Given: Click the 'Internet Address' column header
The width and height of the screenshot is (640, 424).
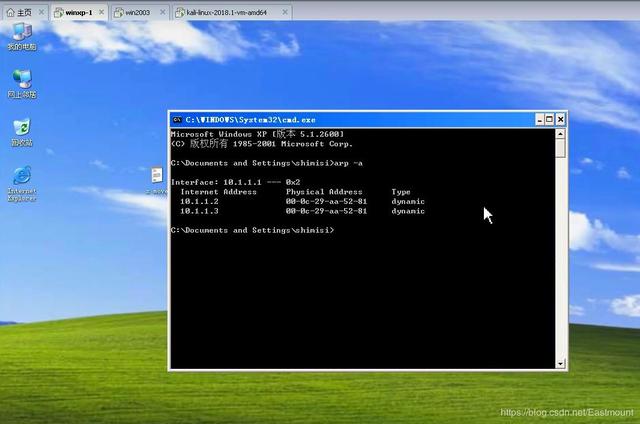Looking at the screenshot, I should (x=218, y=192).
